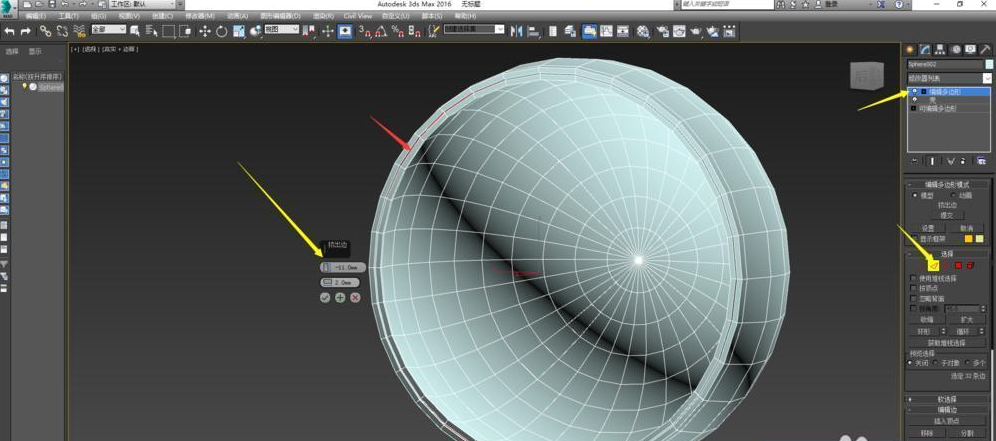Click the 获取堆栈选择 button
Viewport: 996px width, 441px height.
946,342
